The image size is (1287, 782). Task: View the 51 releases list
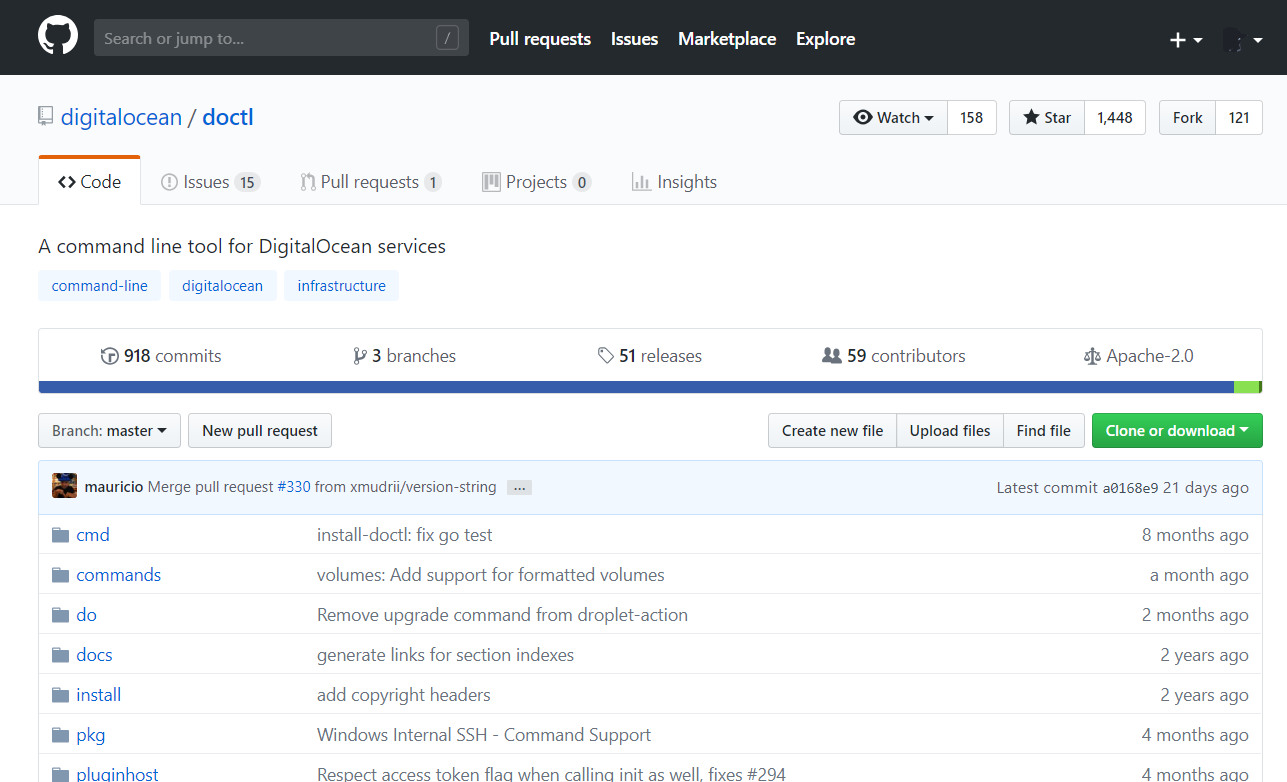click(649, 355)
